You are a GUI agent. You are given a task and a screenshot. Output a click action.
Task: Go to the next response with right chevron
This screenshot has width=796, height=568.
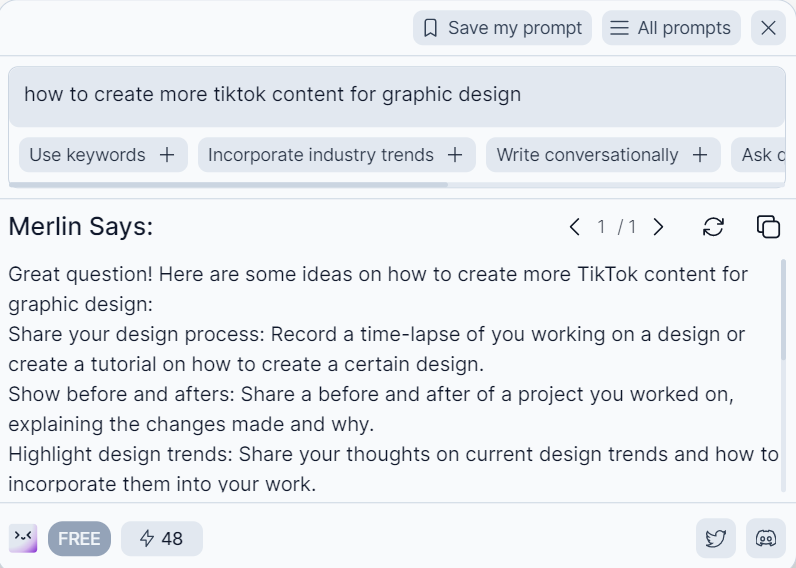click(x=658, y=227)
